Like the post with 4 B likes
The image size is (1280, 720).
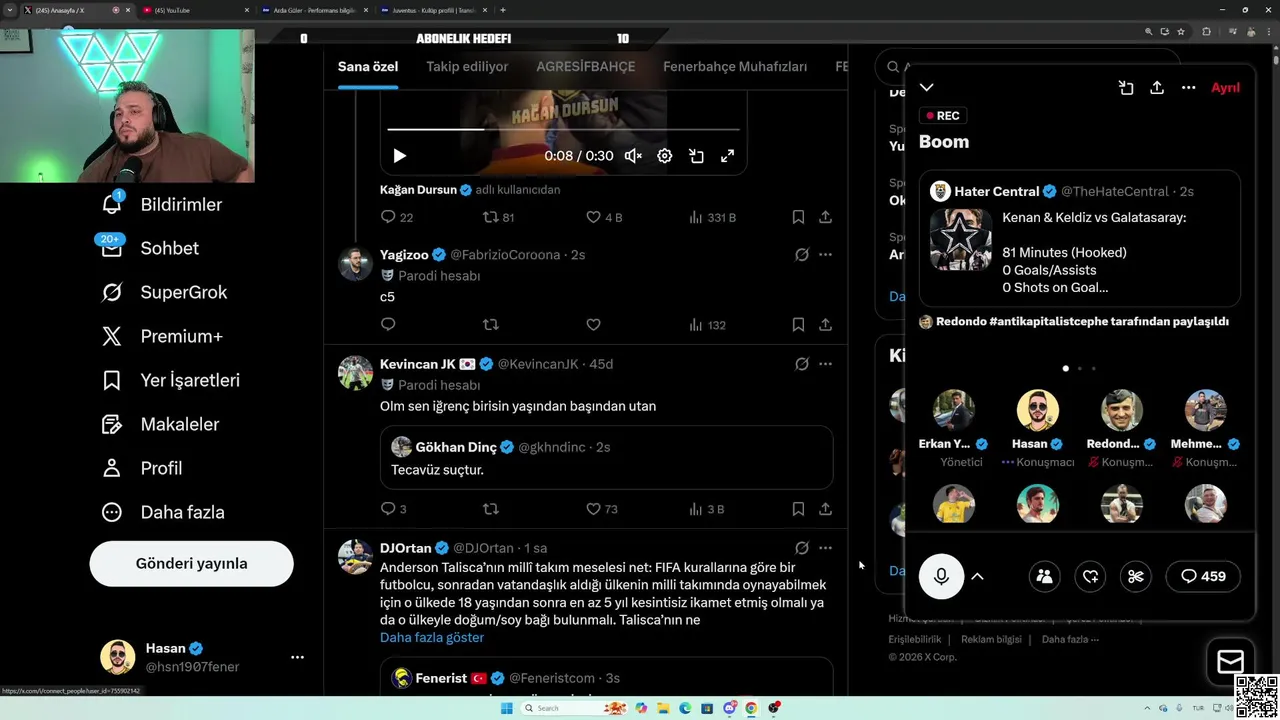click(x=604, y=217)
